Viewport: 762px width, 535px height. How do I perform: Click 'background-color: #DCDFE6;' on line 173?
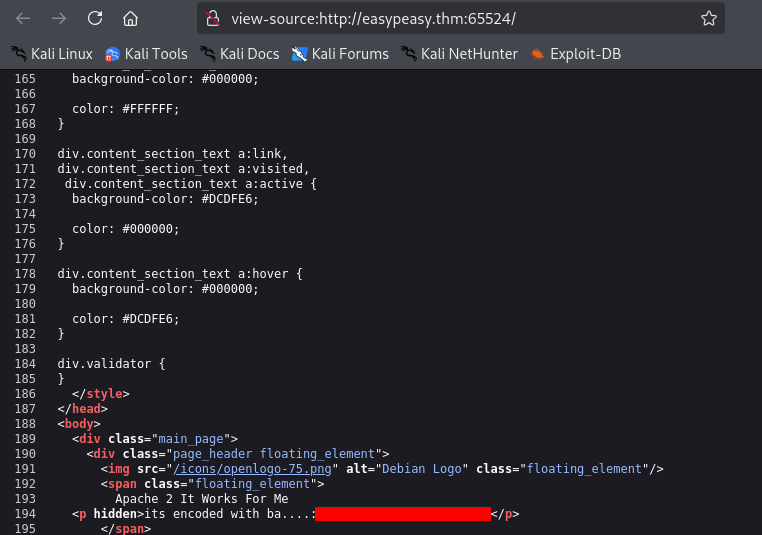(x=165, y=199)
